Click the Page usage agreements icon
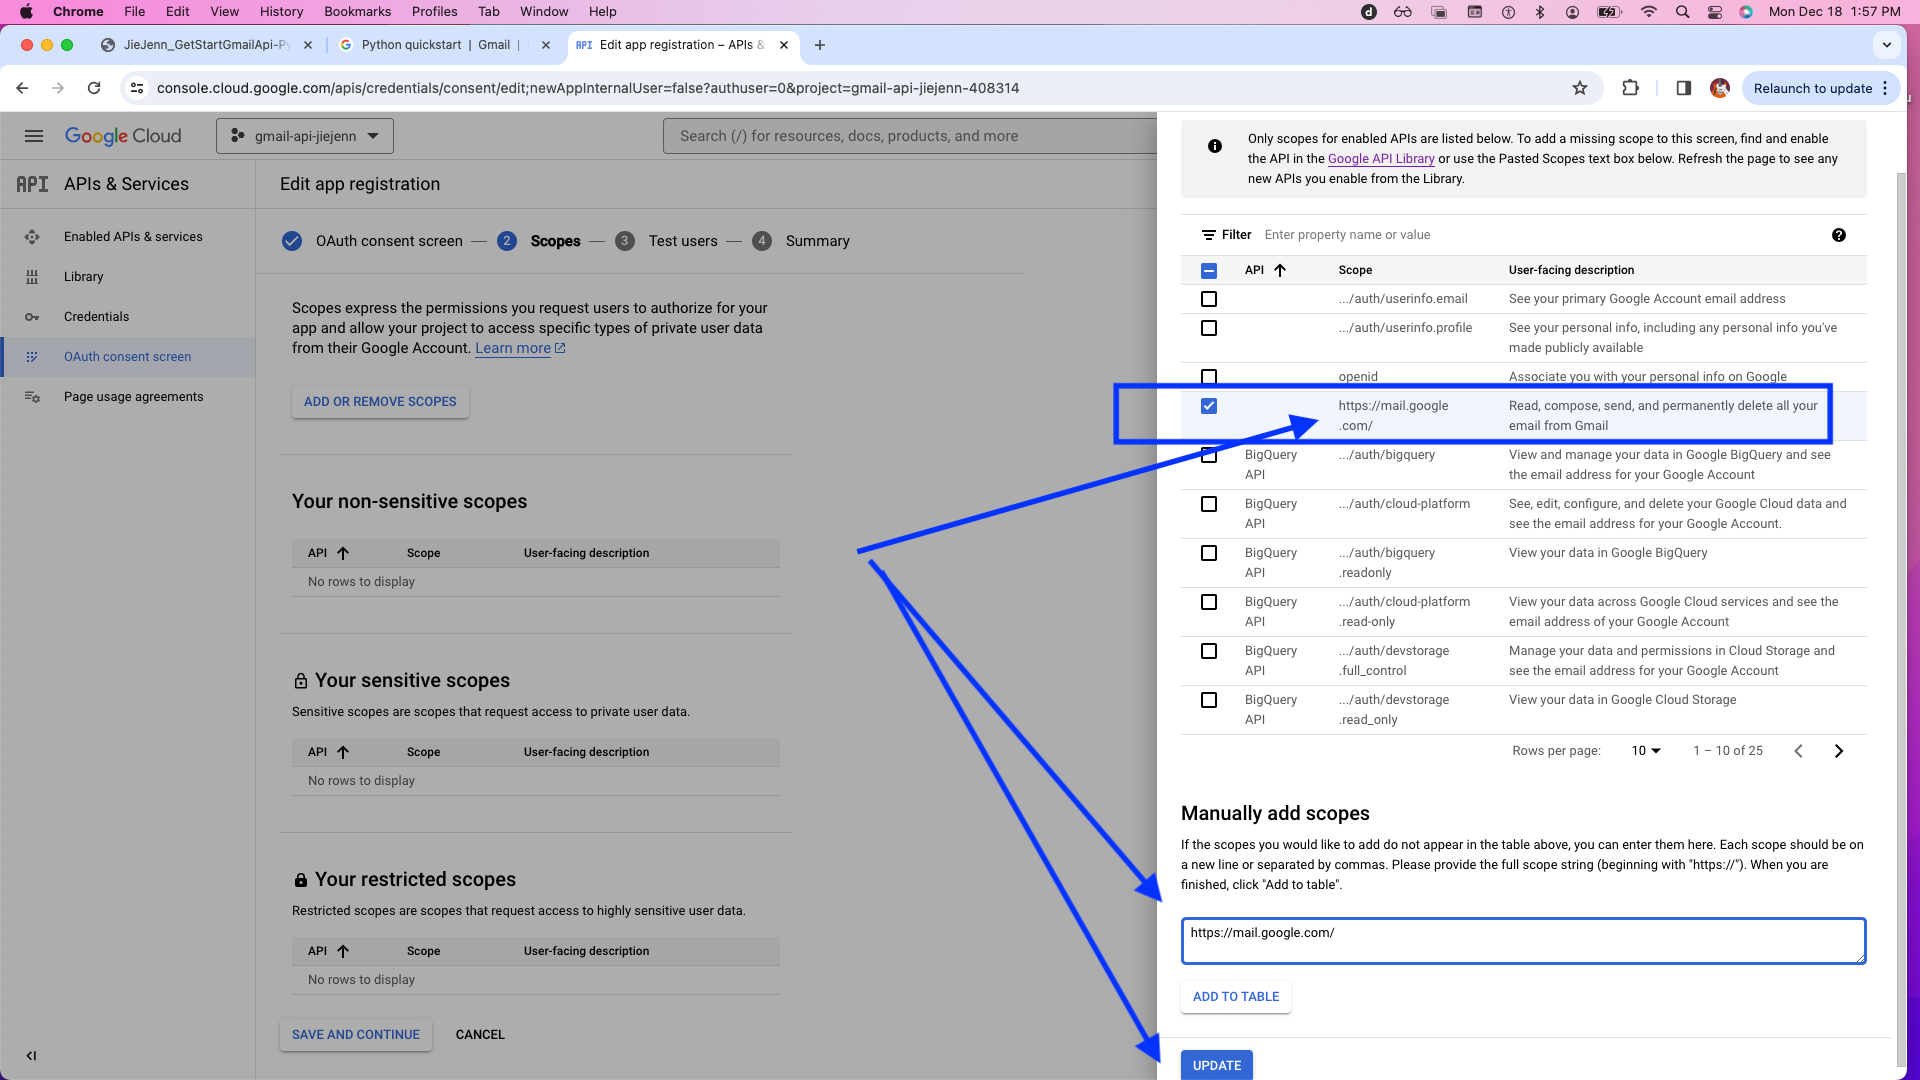Image resolution: width=1920 pixels, height=1080 pixels. tap(32, 397)
